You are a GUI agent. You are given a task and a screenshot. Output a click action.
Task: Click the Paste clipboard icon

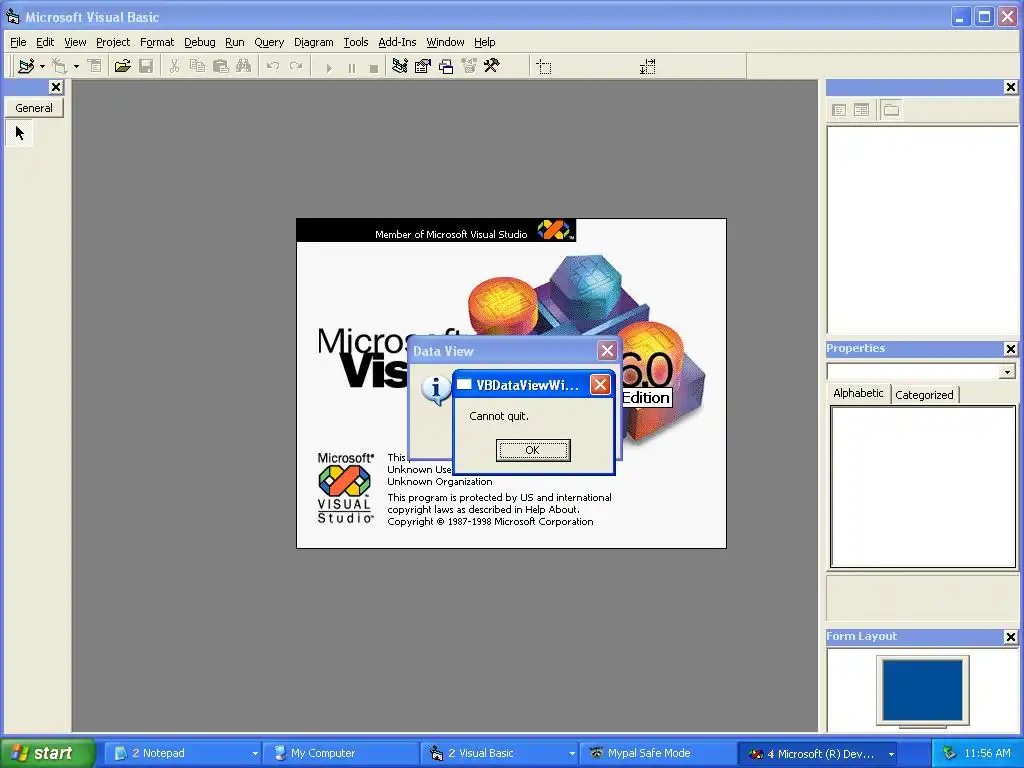coord(221,66)
